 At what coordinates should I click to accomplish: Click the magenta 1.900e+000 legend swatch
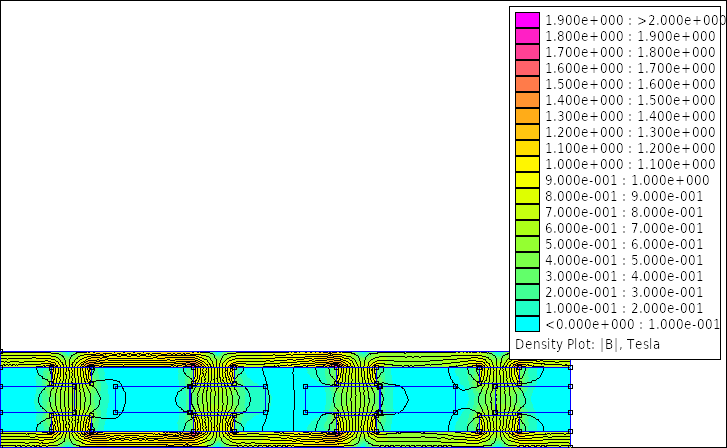[527, 20]
